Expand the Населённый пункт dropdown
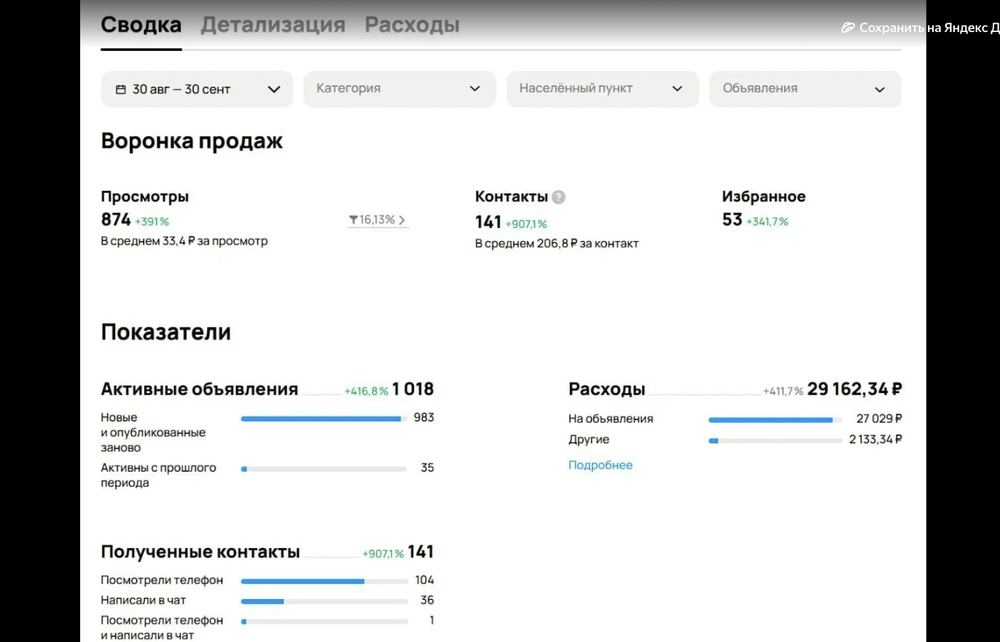The width and height of the screenshot is (1000, 642). click(602, 89)
